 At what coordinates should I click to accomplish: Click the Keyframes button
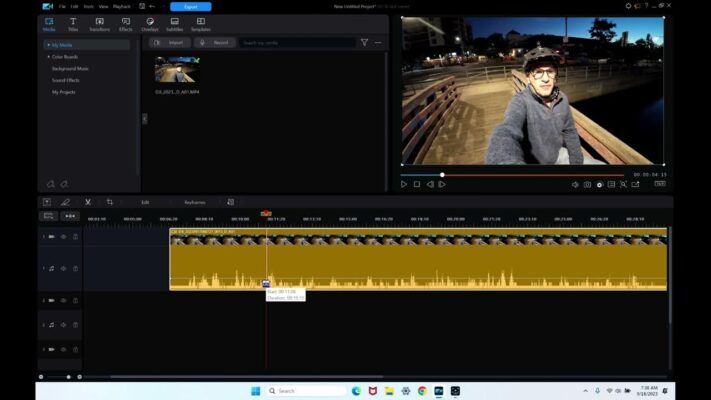click(195, 202)
